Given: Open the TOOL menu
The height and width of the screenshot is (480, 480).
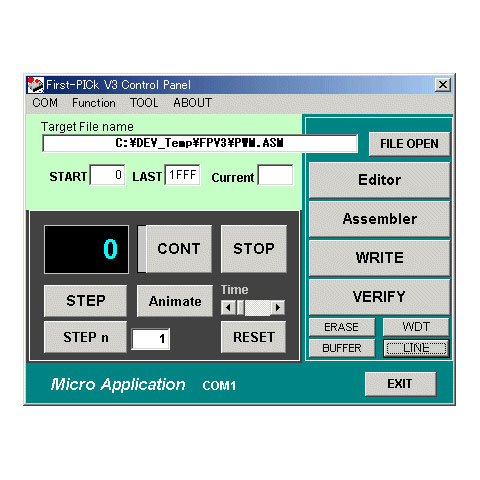Looking at the screenshot, I should (144, 103).
